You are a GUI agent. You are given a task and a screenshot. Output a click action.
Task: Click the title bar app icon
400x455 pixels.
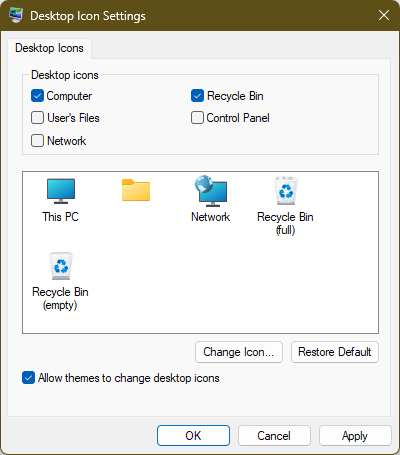pyautogui.click(x=16, y=15)
